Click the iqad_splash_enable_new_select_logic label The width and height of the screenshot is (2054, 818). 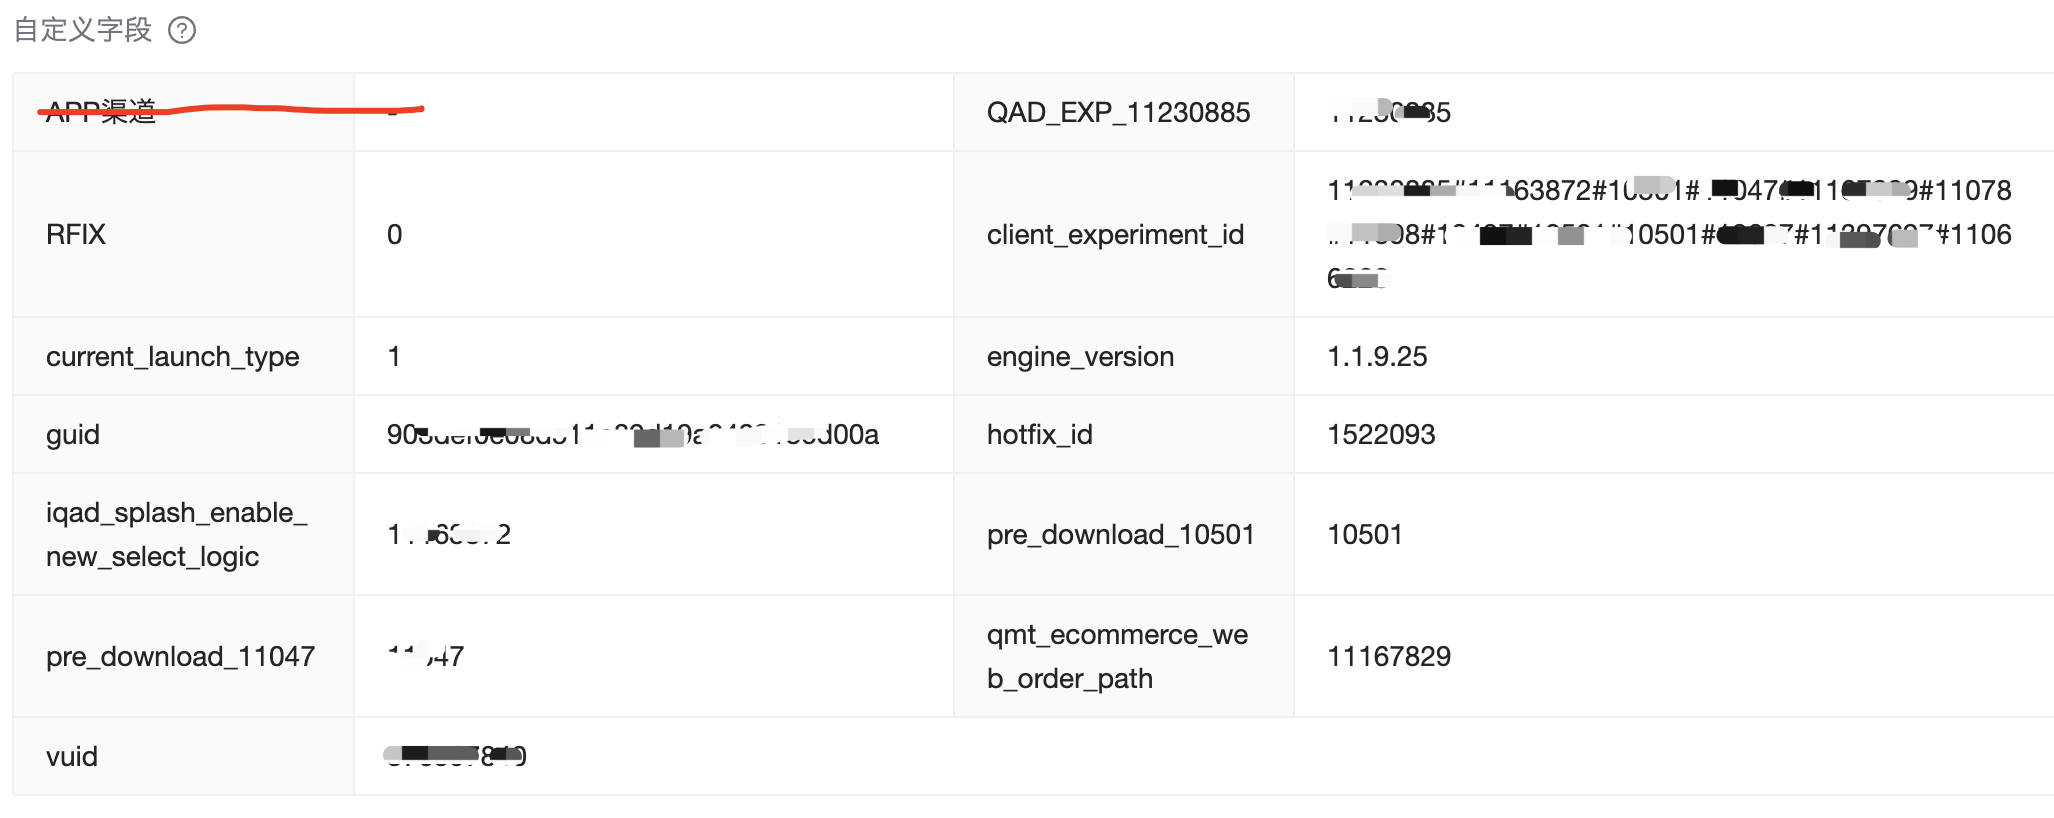(176, 534)
